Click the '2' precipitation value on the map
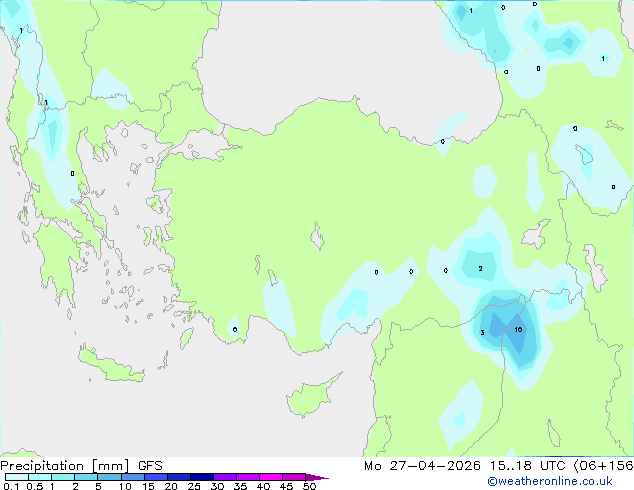The height and width of the screenshot is (490, 634). [480, 268]
